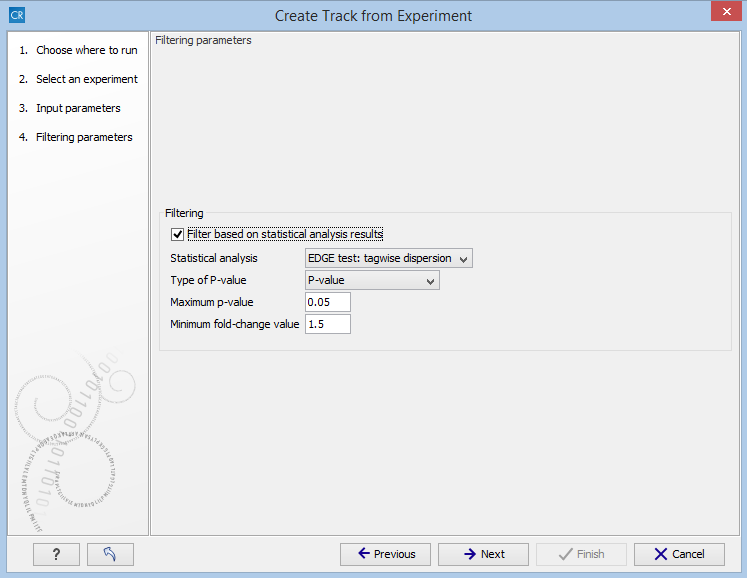Click into the Minimum fold-change value field
This screenshot has width=747, height=578.
(327, 324)
